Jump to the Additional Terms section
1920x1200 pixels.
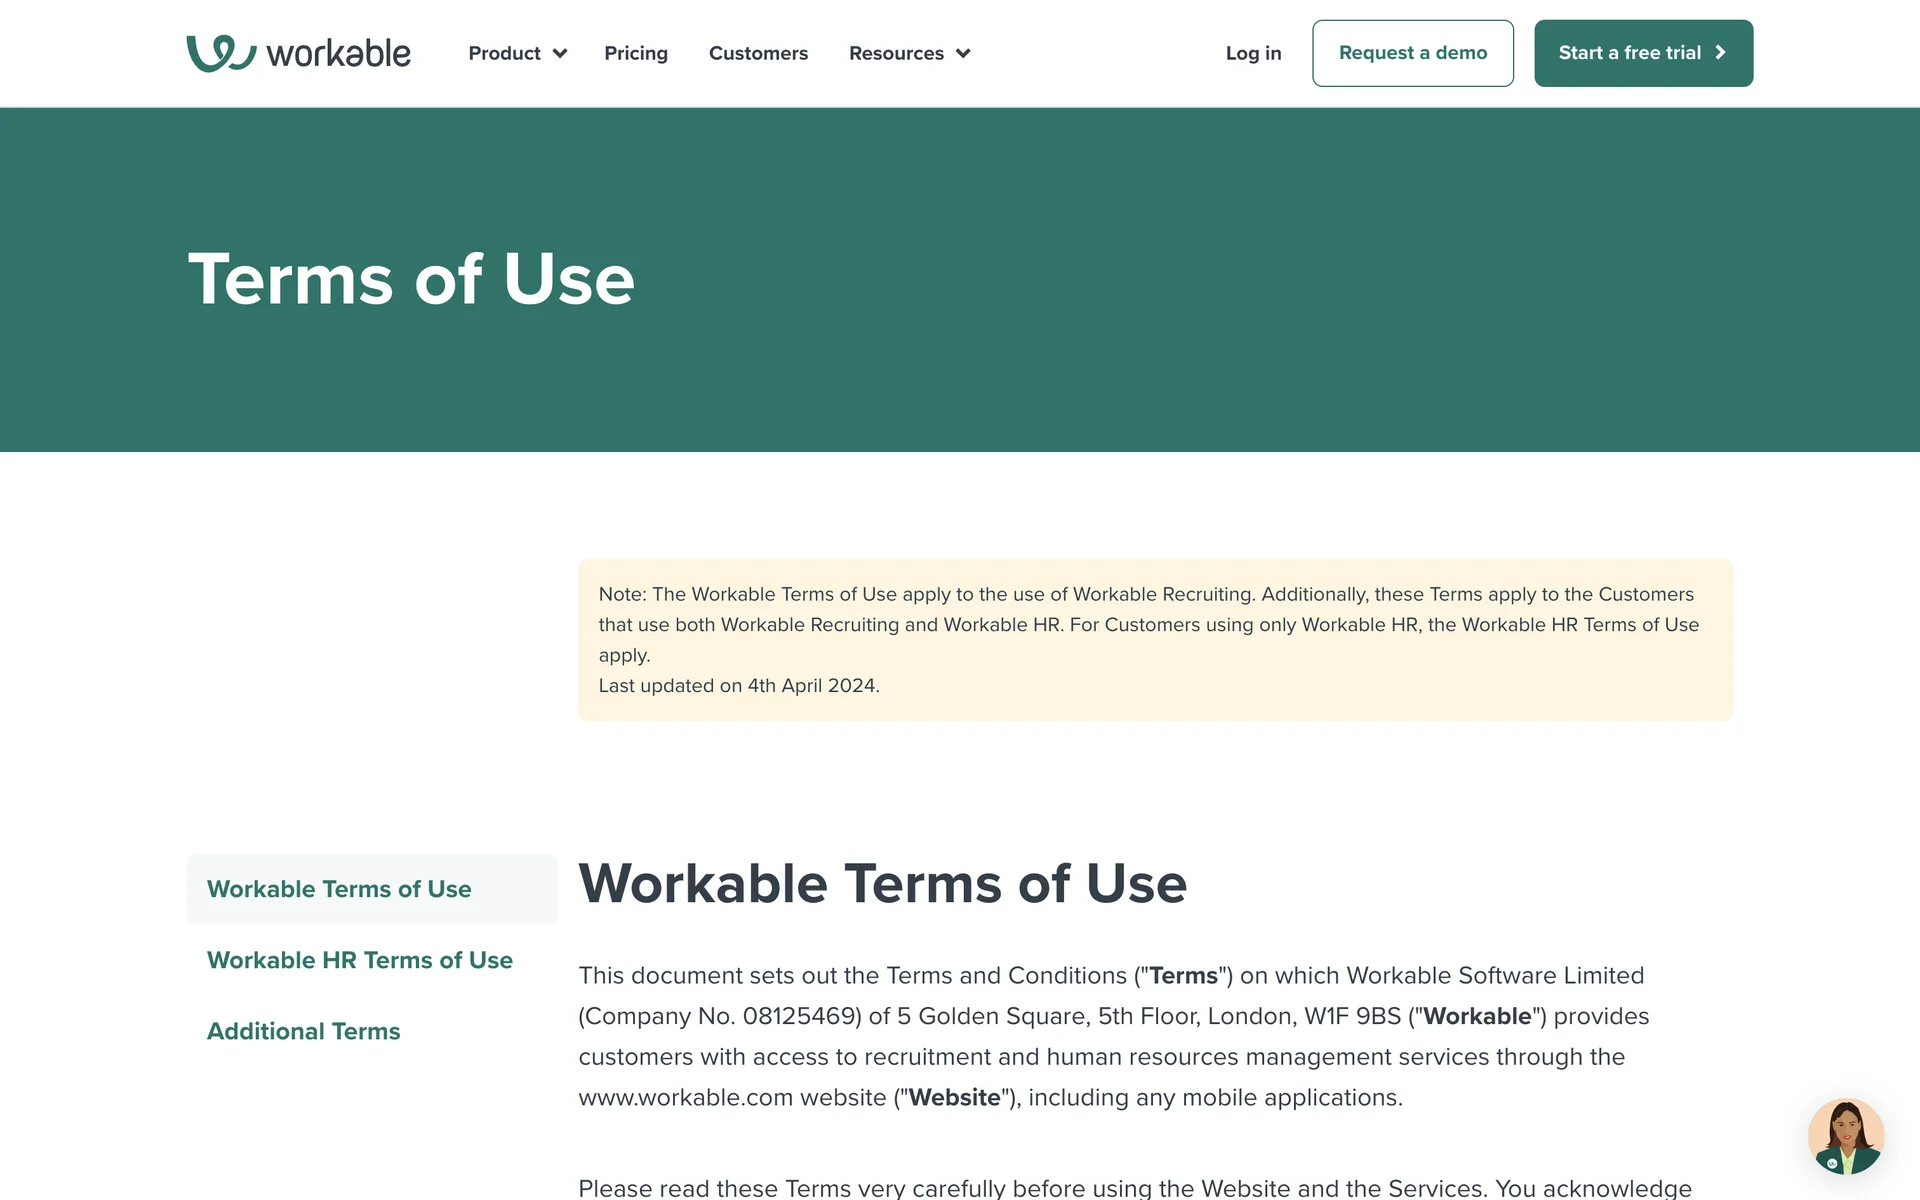(x=303, y=1031)
